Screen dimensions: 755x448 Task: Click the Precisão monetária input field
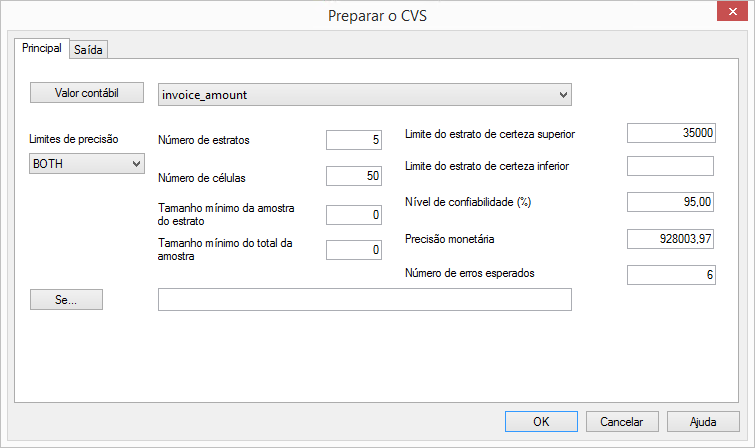click(x=670, y=238)
